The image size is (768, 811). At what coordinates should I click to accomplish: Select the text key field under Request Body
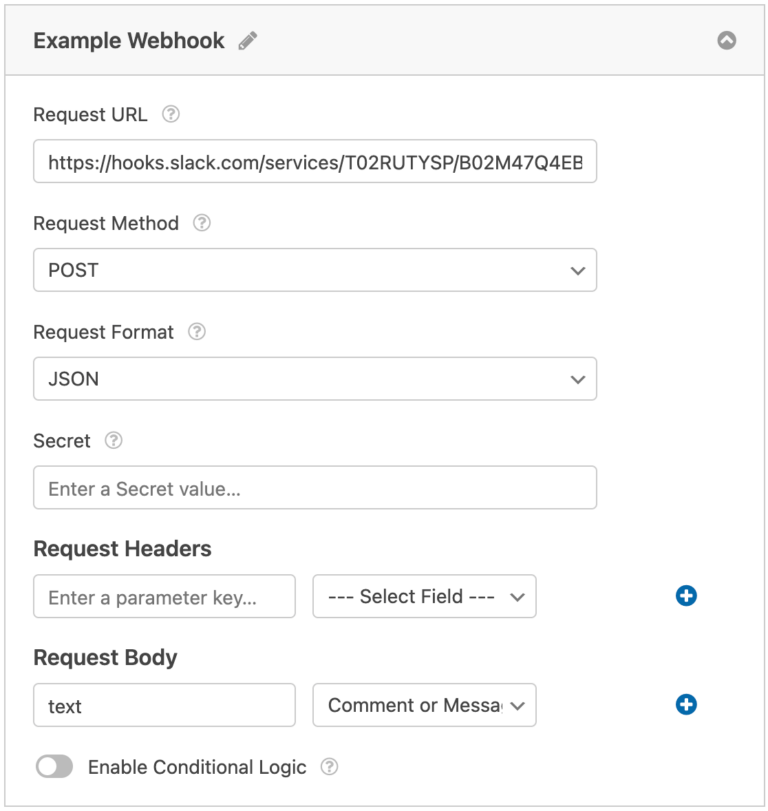163,705
